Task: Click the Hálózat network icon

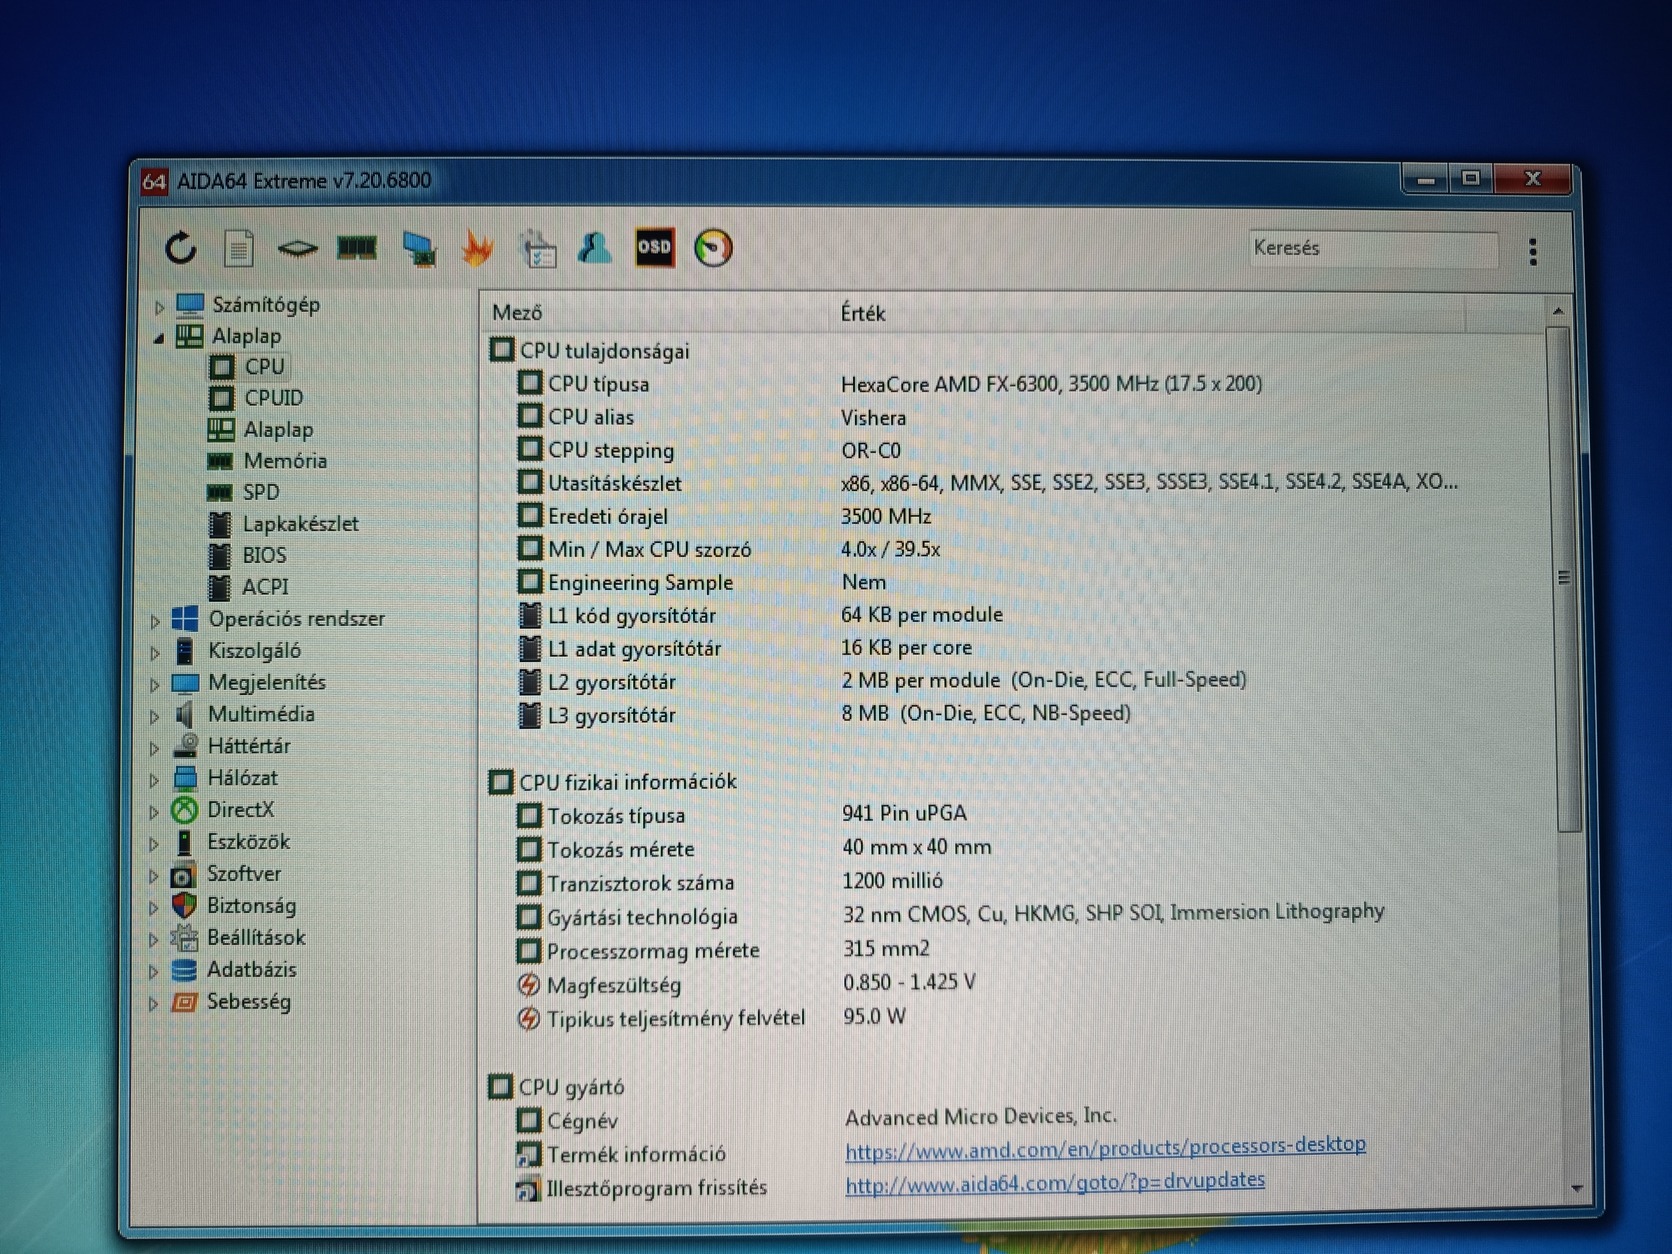Action: [x=185, y=778]
